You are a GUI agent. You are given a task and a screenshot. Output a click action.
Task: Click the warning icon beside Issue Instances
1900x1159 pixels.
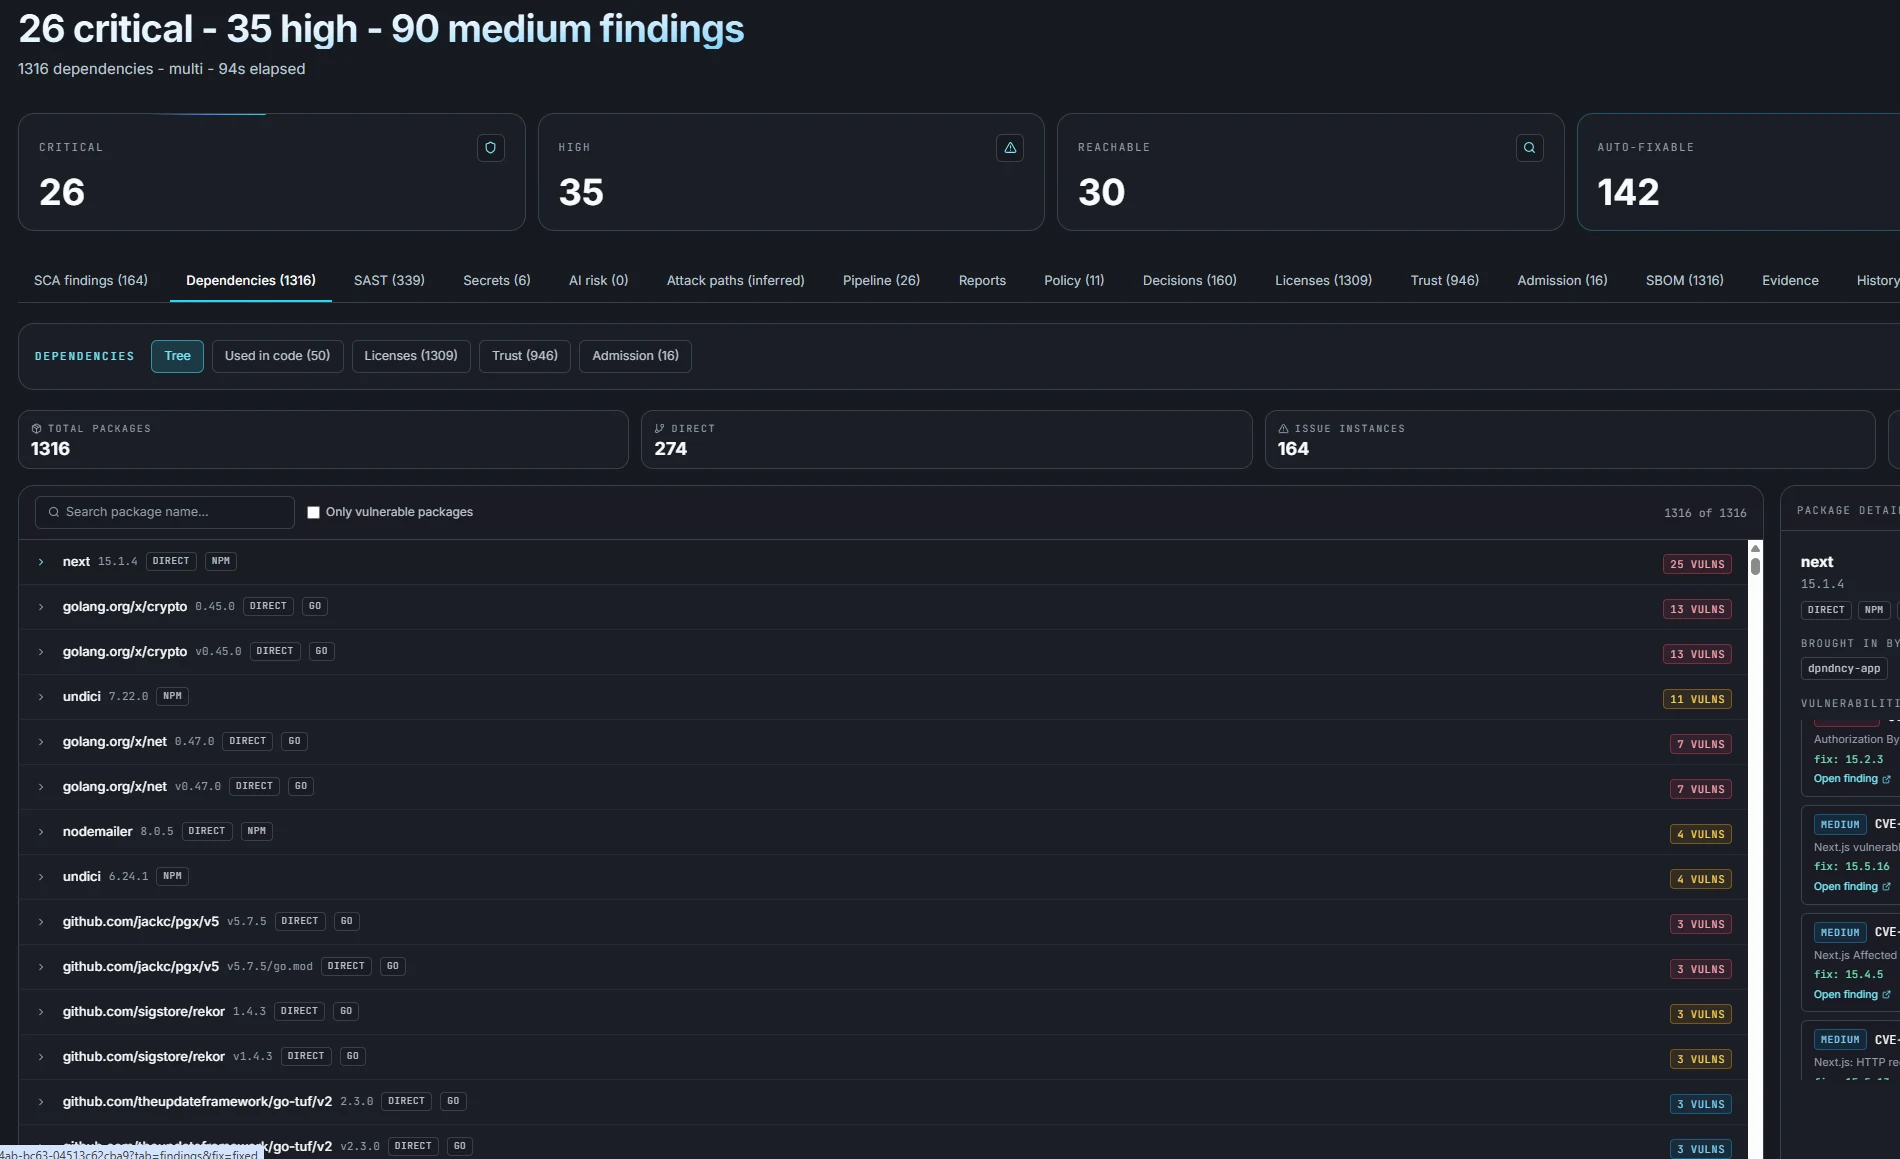point(1283,428)
